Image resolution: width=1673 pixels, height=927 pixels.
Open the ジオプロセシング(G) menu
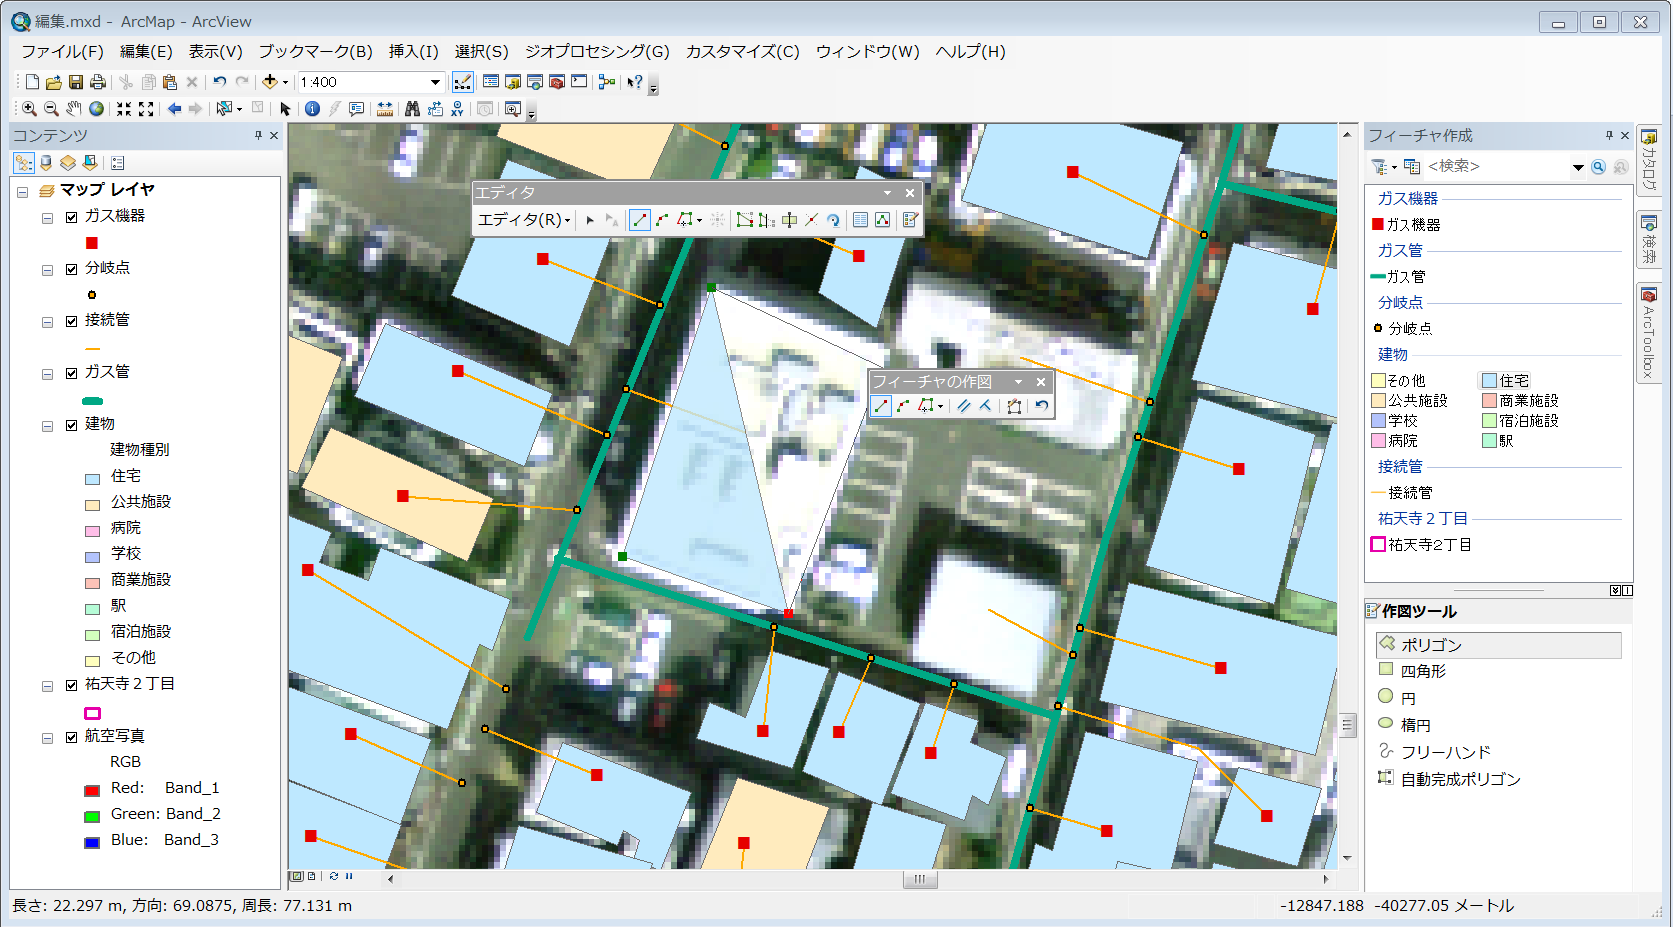597,51
